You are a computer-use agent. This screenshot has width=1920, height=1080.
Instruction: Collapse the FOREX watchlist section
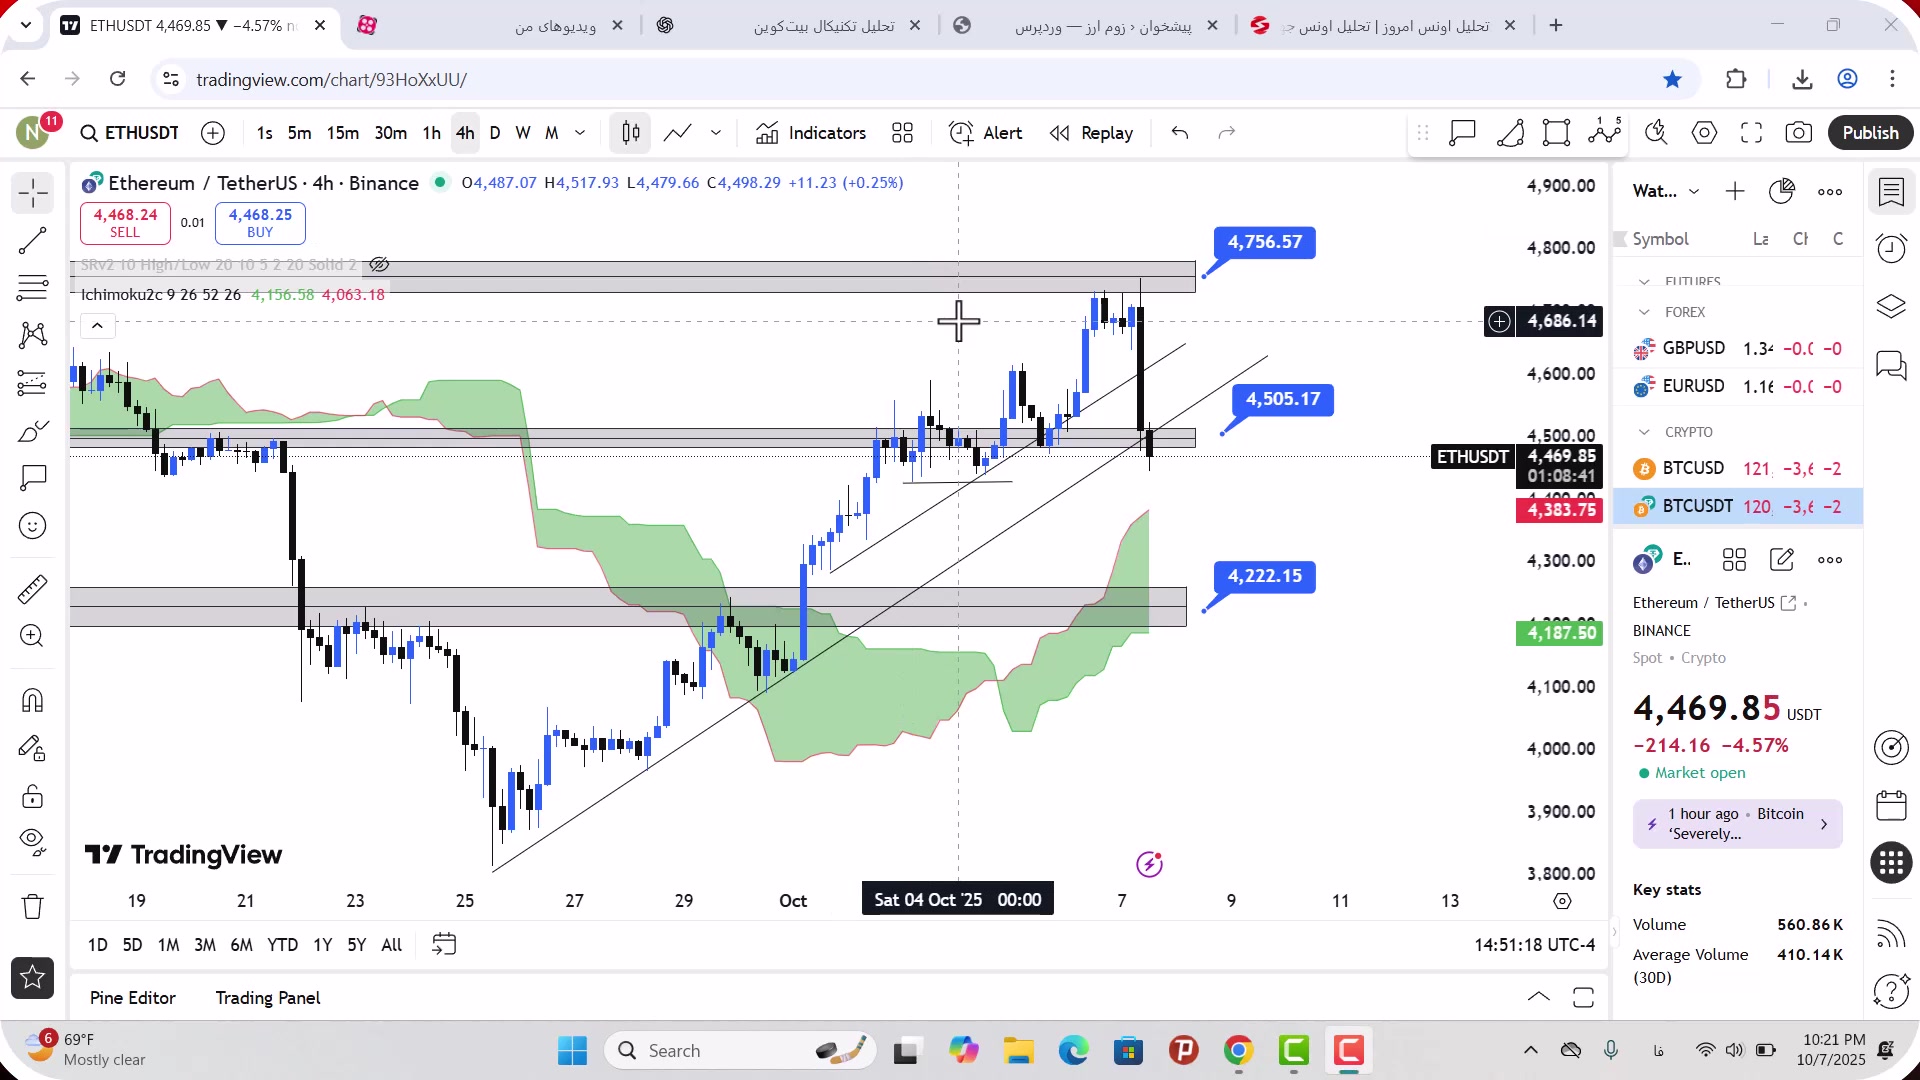[1644, 312]
